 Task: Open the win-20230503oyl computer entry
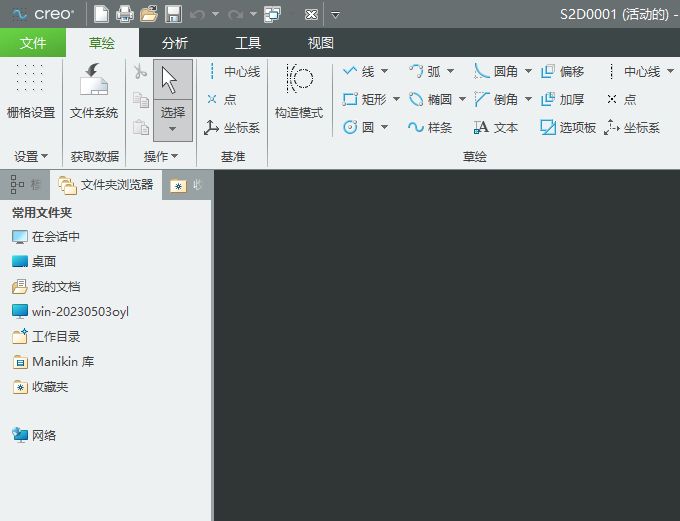coord(70,311)
